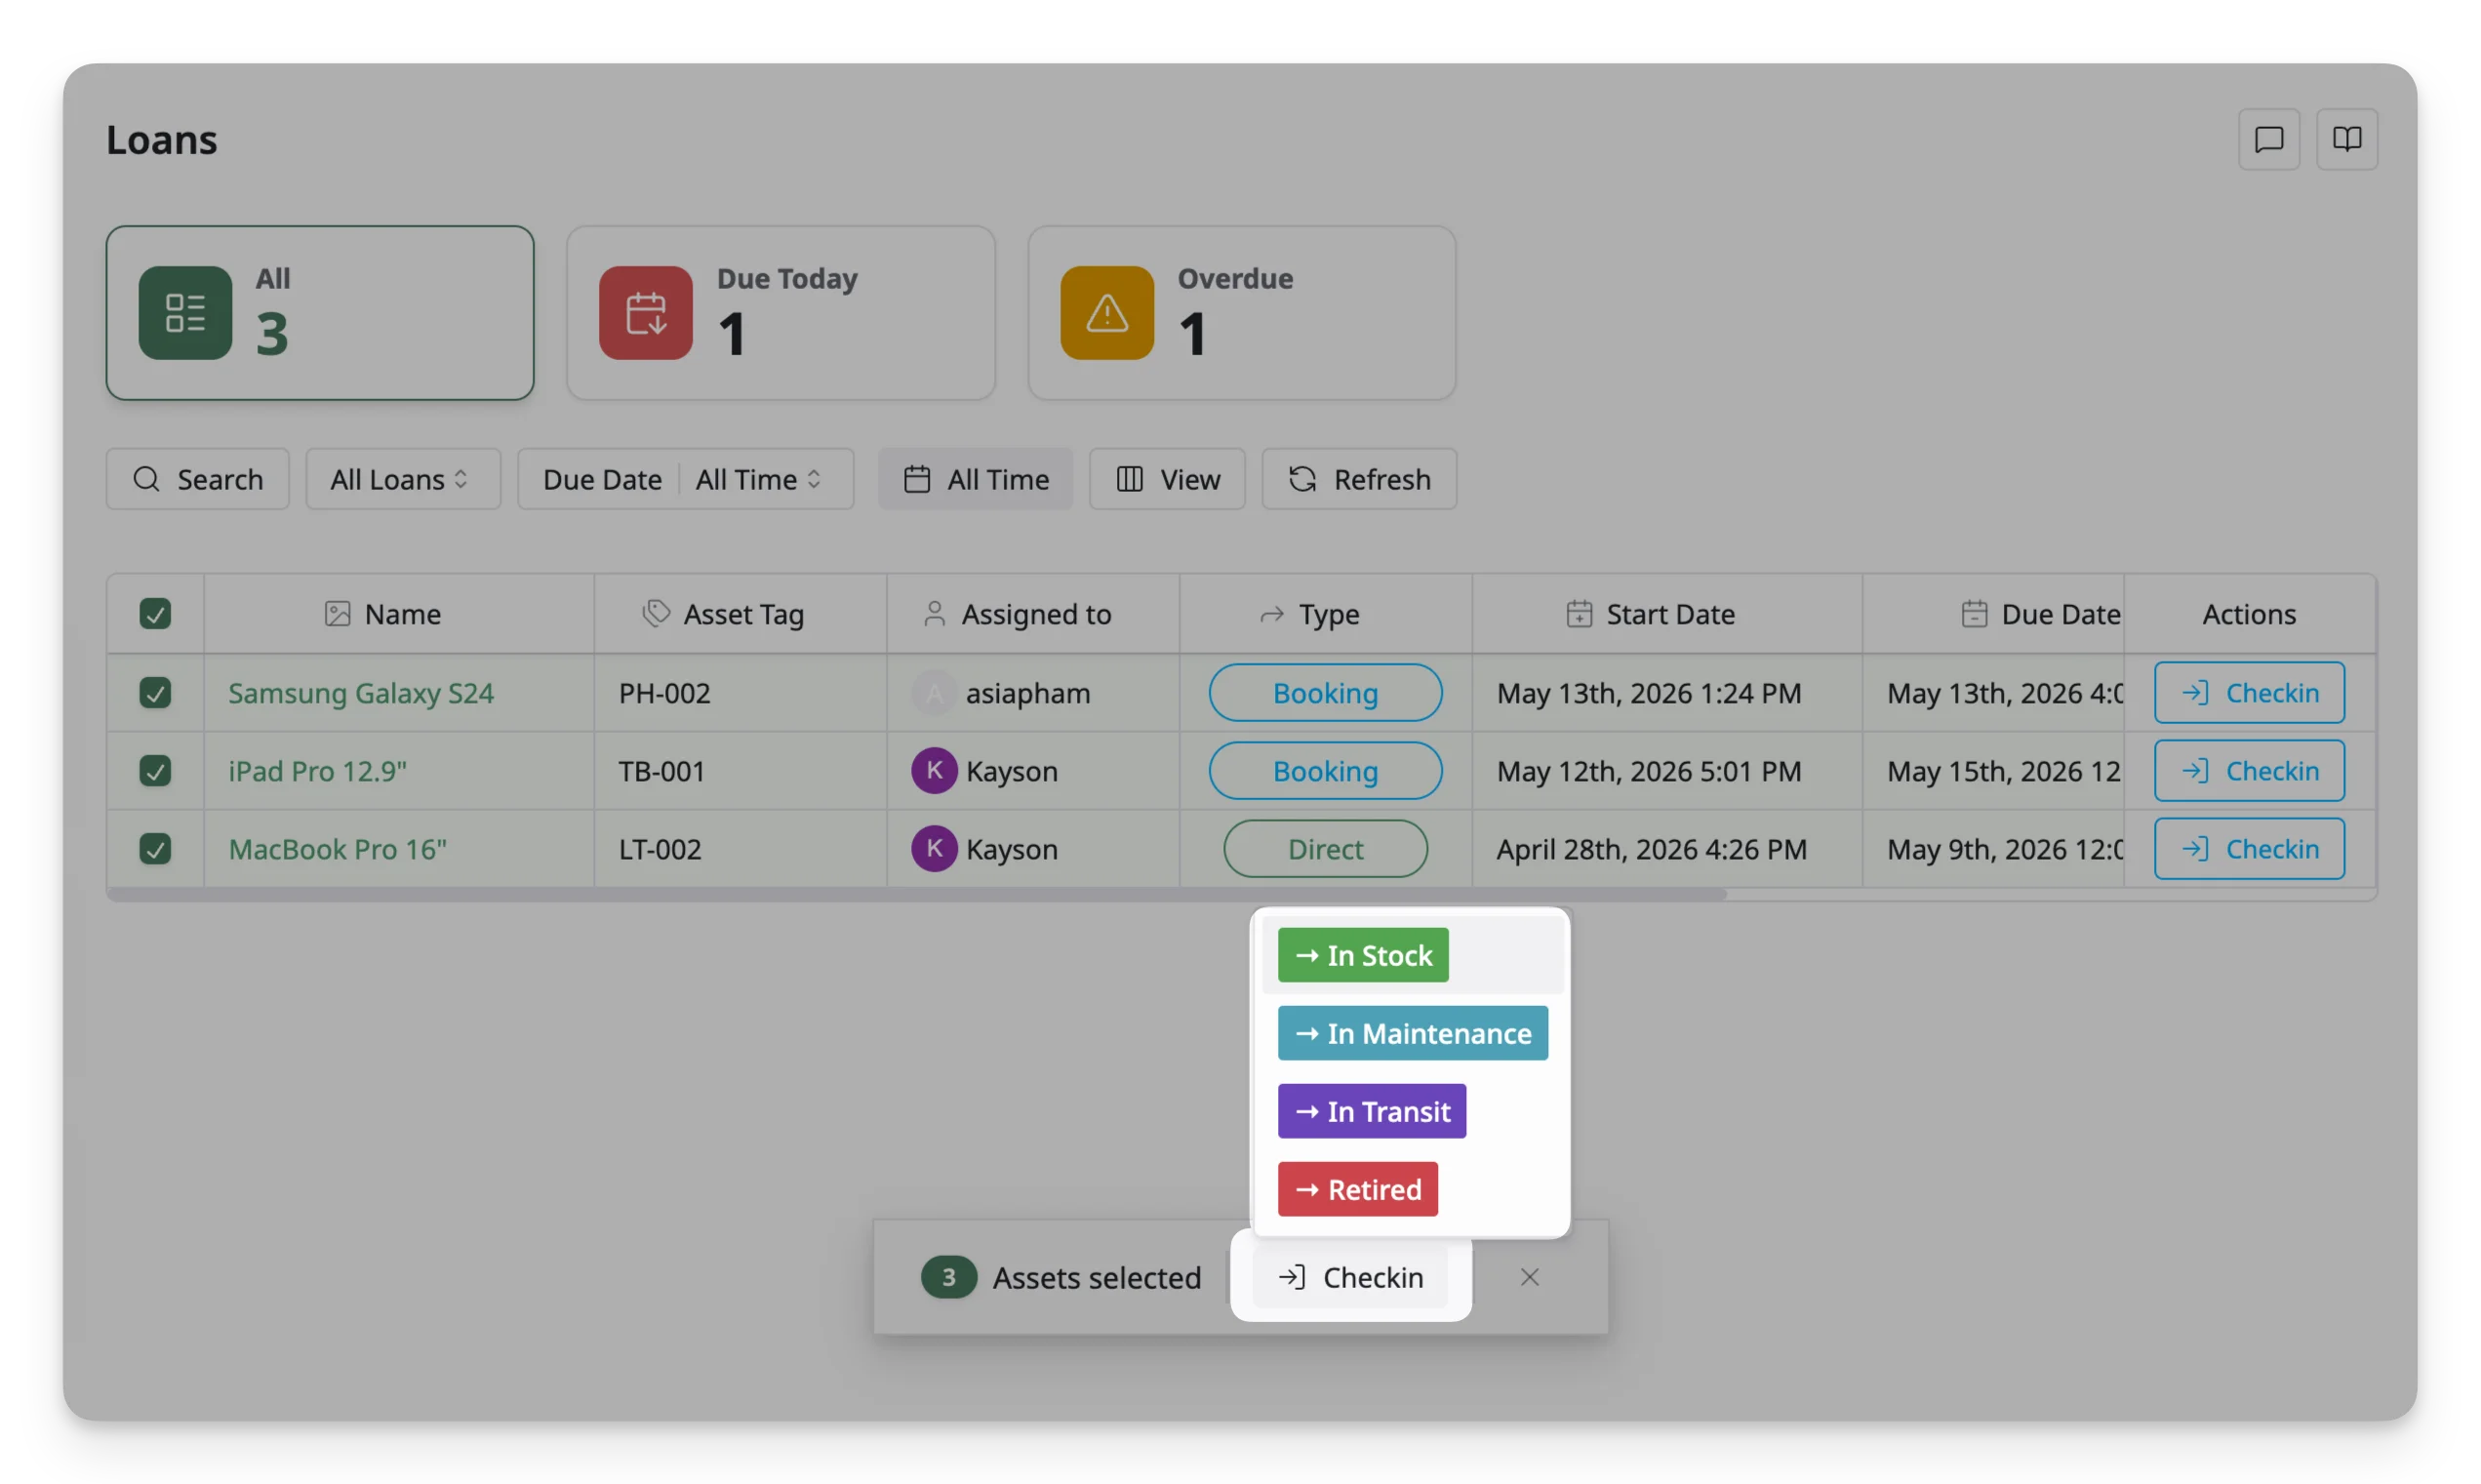Select the Overdue summary card
Image resolution: width=2481 pixels, height=1484 pixels.
(x=1241, y=313)
